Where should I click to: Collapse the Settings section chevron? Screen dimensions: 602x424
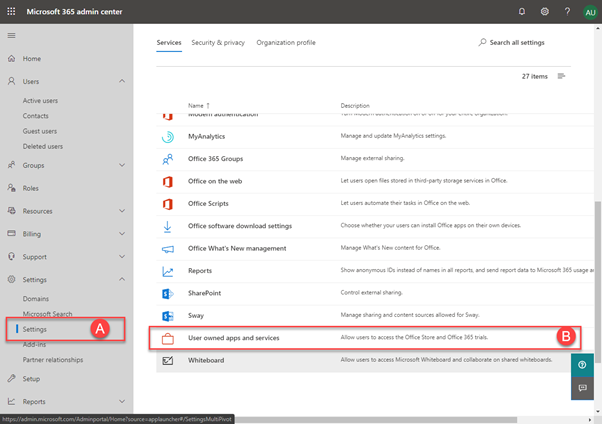[x=122, y=279]
